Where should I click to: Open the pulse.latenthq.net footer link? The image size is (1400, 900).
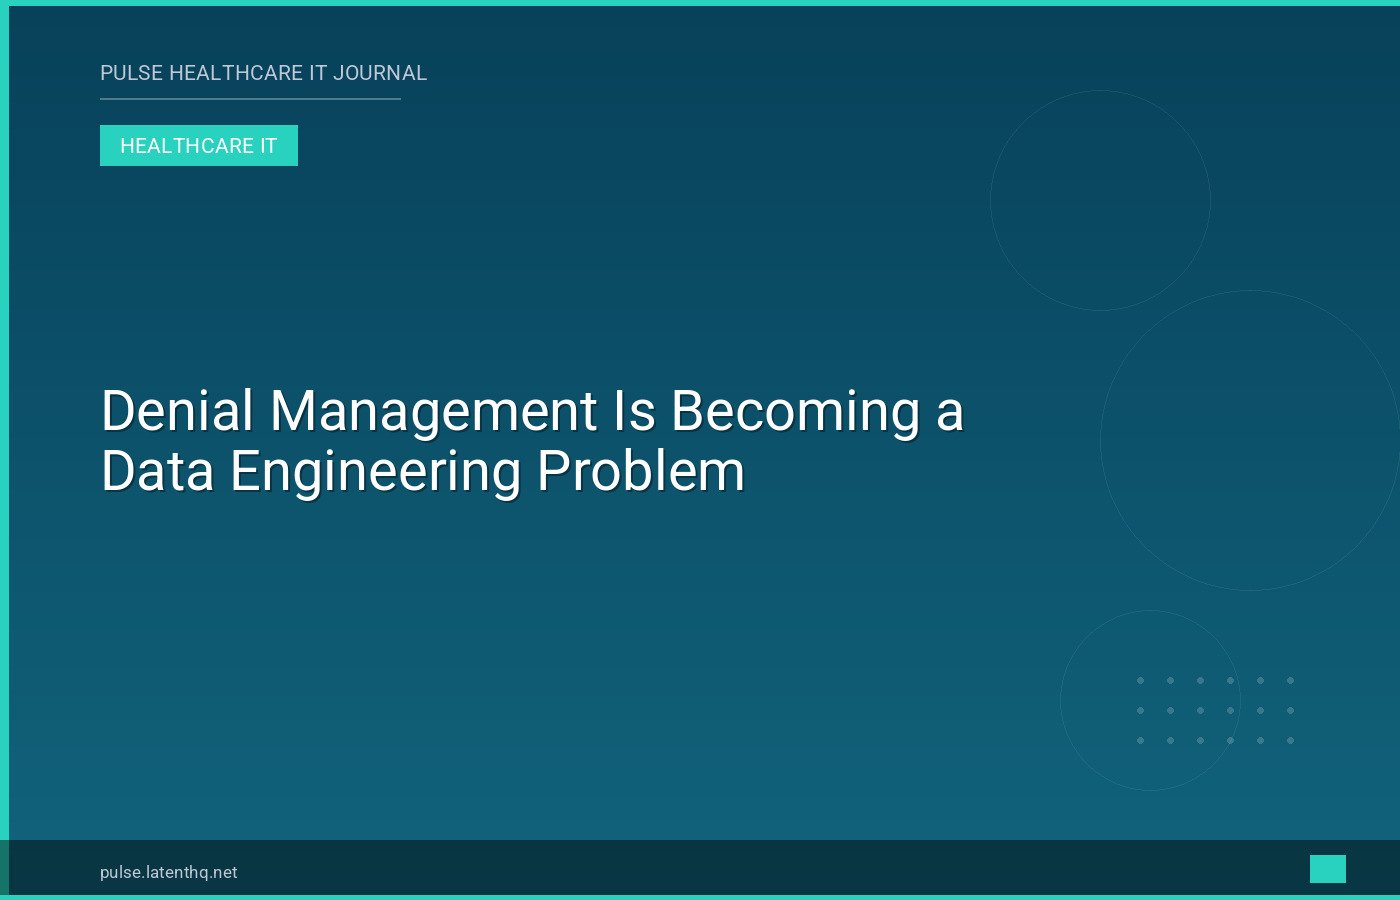click(169, 872)
